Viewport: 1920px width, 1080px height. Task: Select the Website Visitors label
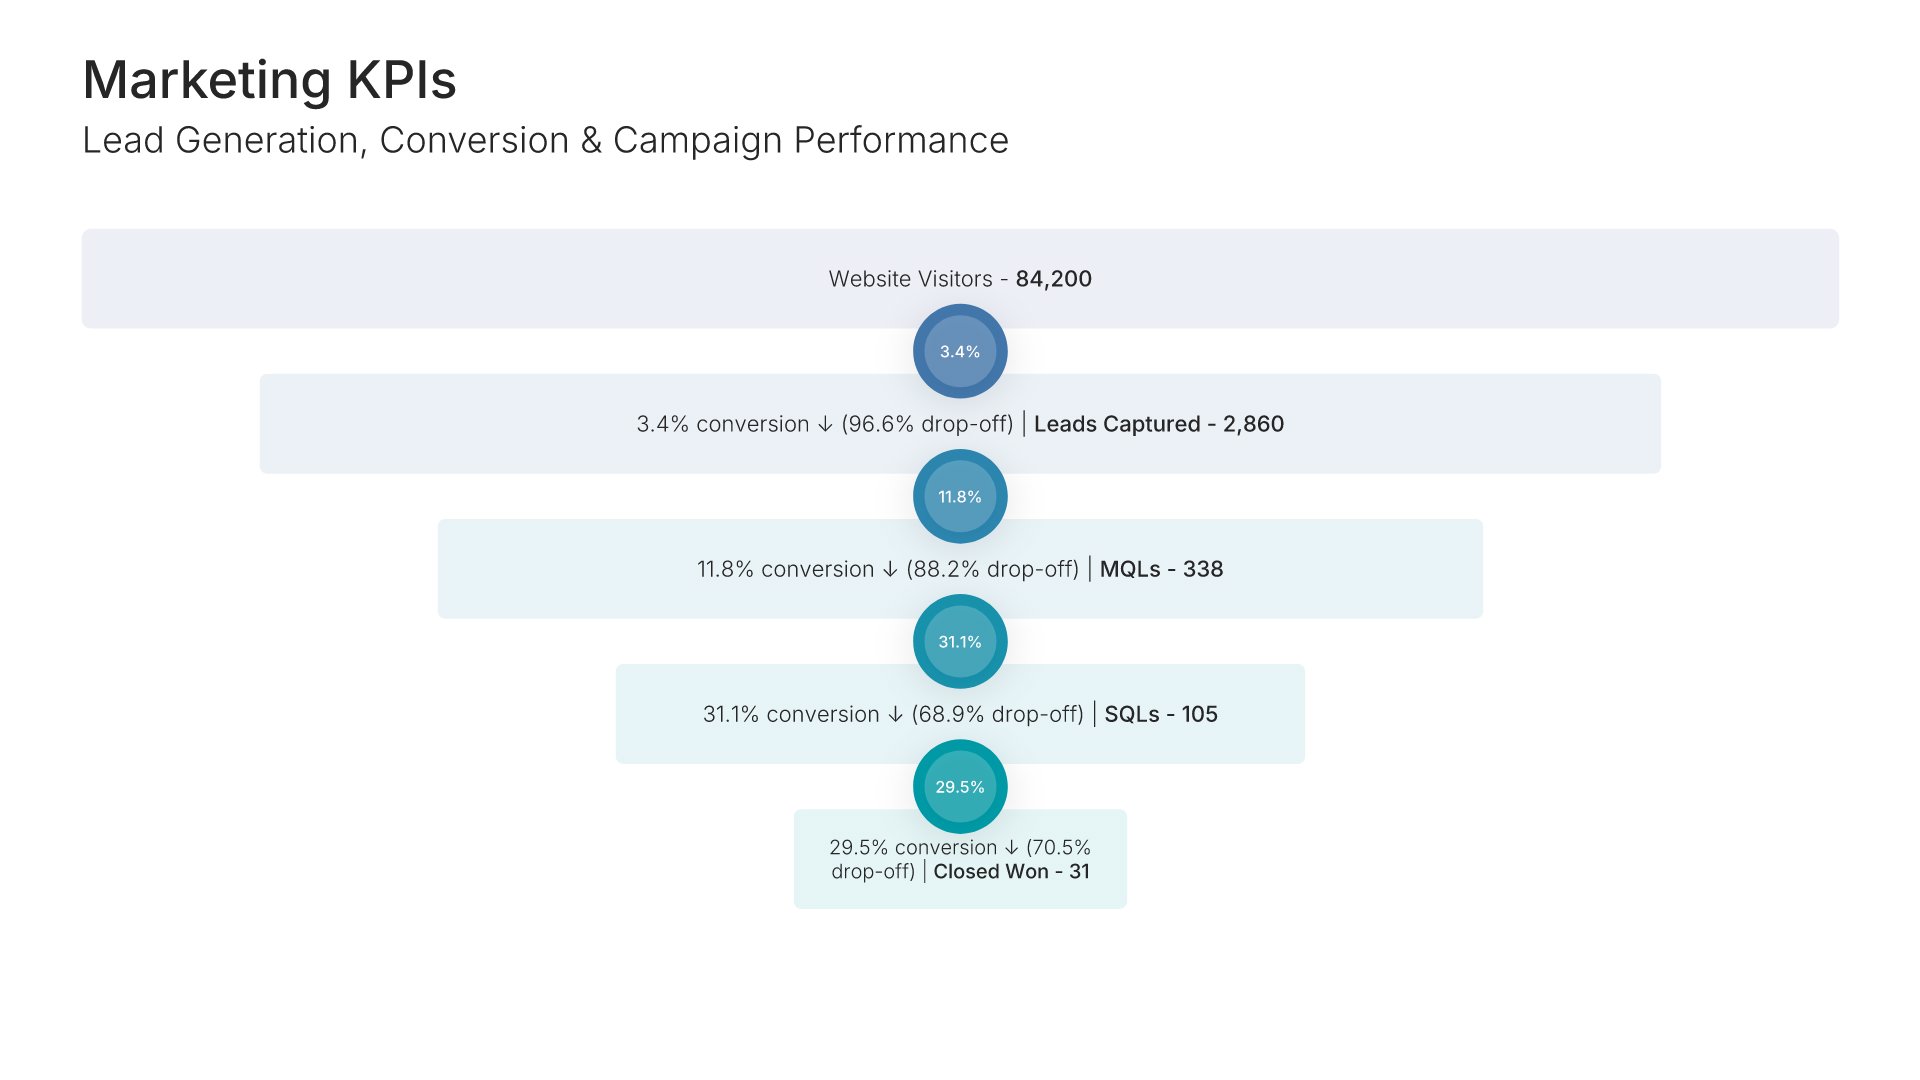click(x=910, y=279)
